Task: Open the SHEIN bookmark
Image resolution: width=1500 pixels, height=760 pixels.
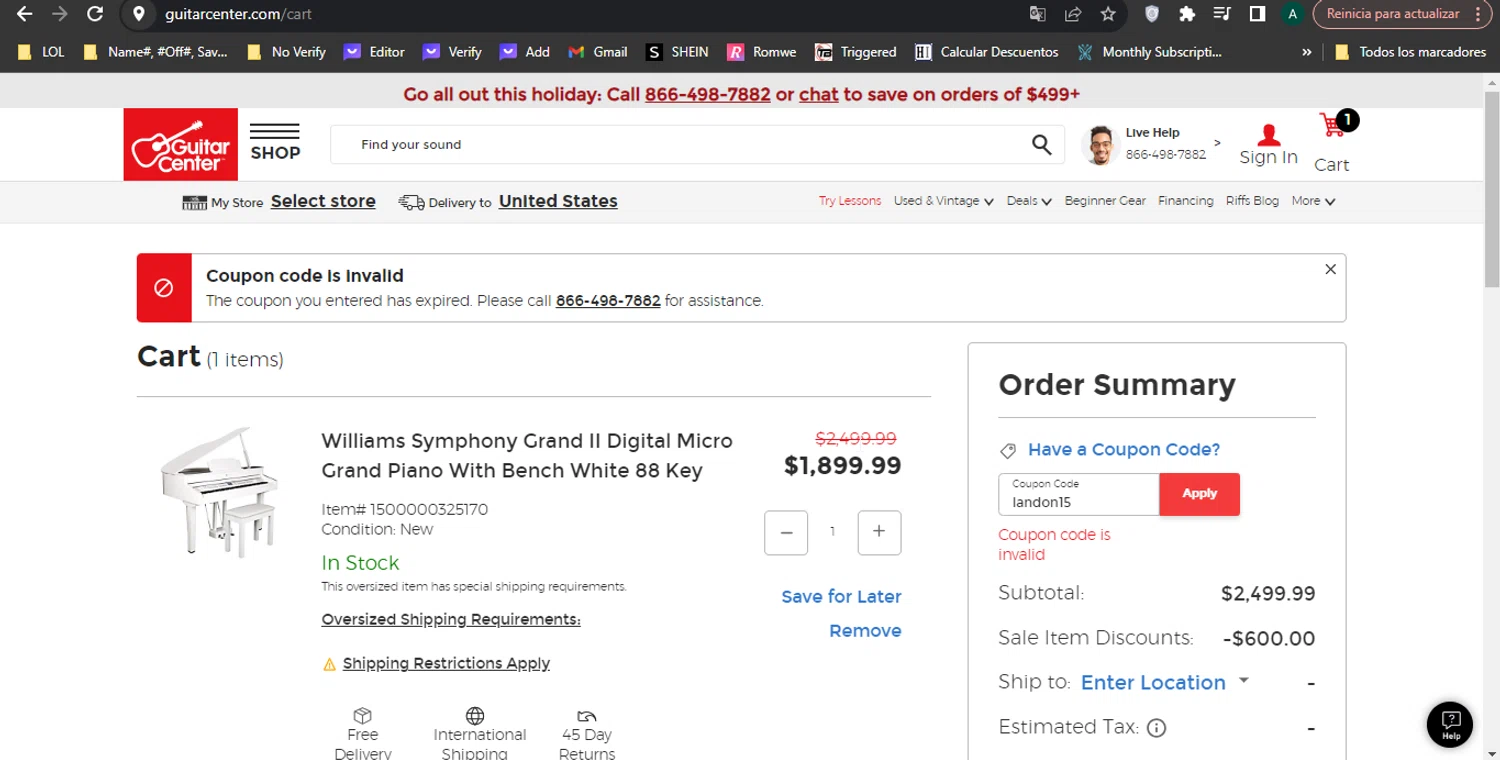Action: coord(677,52)
